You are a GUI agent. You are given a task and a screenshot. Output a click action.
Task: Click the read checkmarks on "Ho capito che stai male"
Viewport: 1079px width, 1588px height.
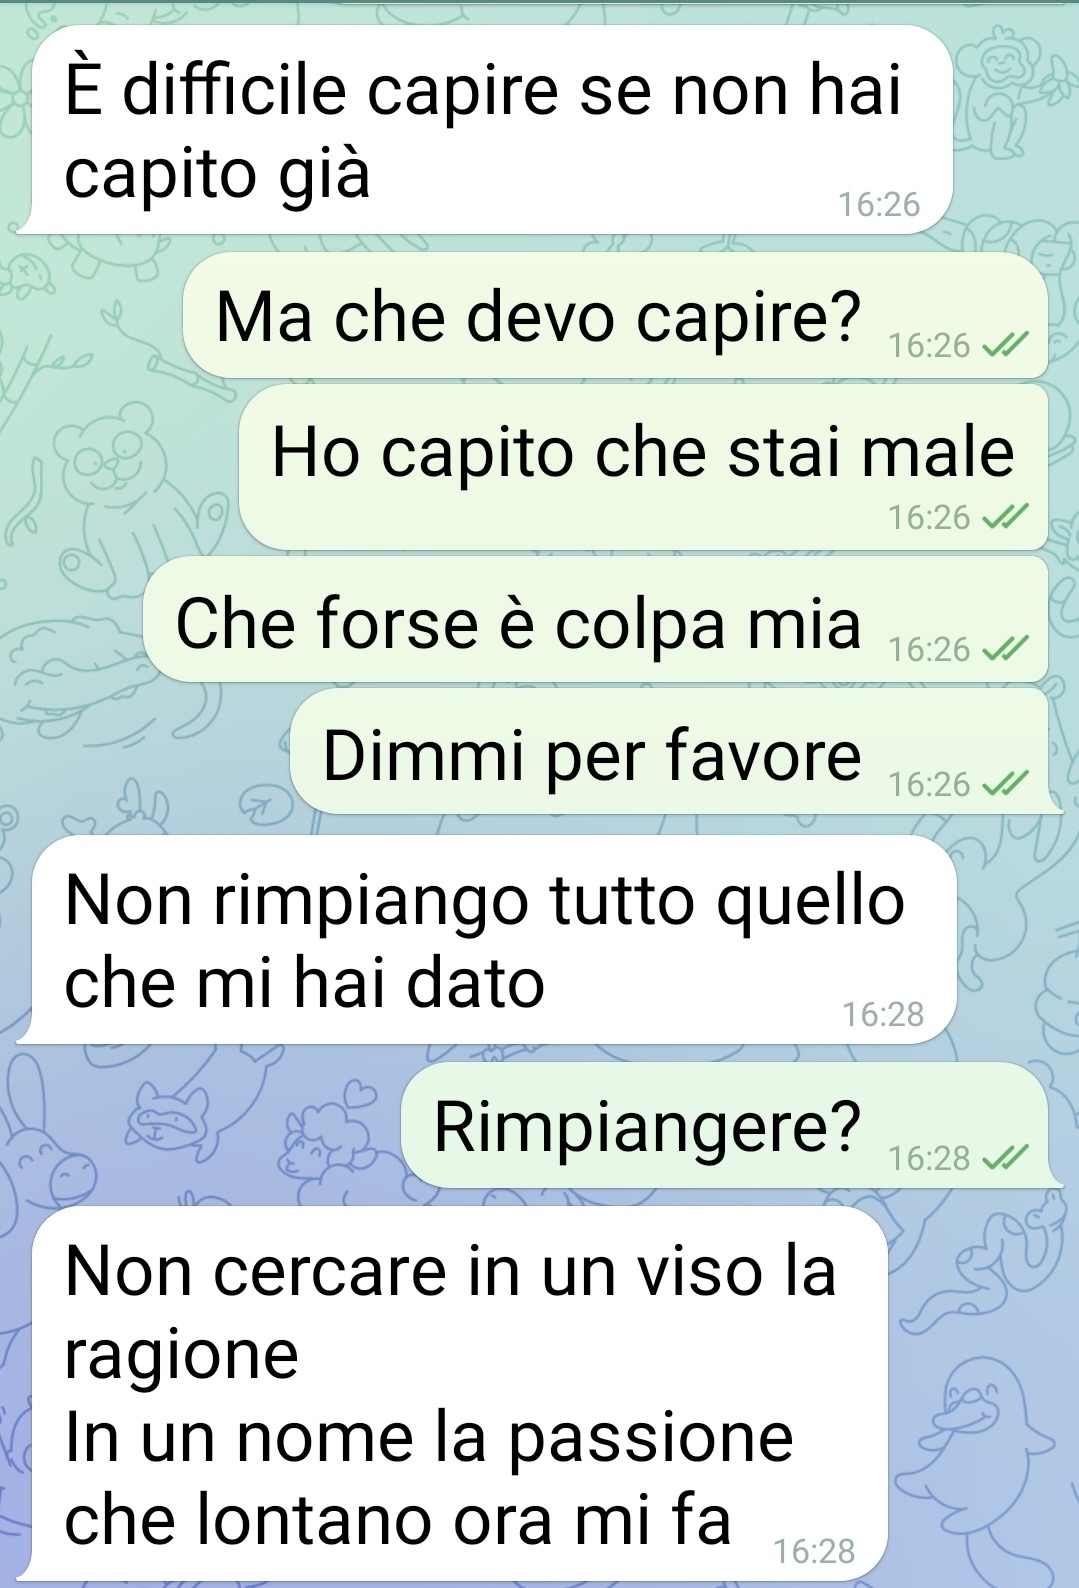(1004, 517)
